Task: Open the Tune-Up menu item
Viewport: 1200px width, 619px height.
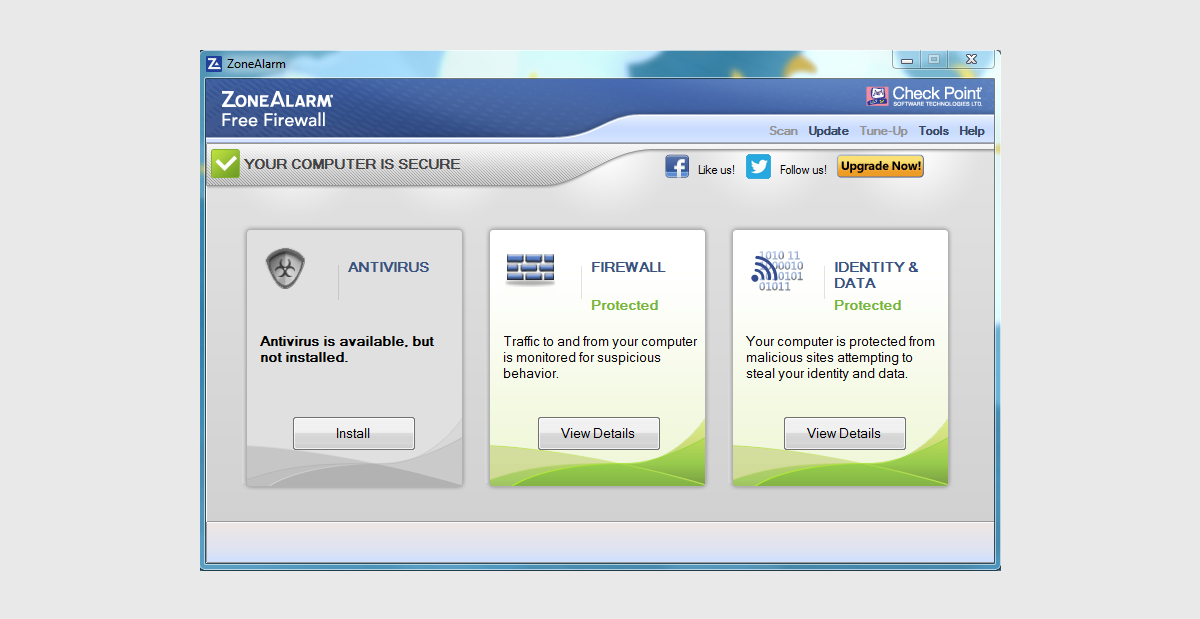Action: click(x=884, y=131)
